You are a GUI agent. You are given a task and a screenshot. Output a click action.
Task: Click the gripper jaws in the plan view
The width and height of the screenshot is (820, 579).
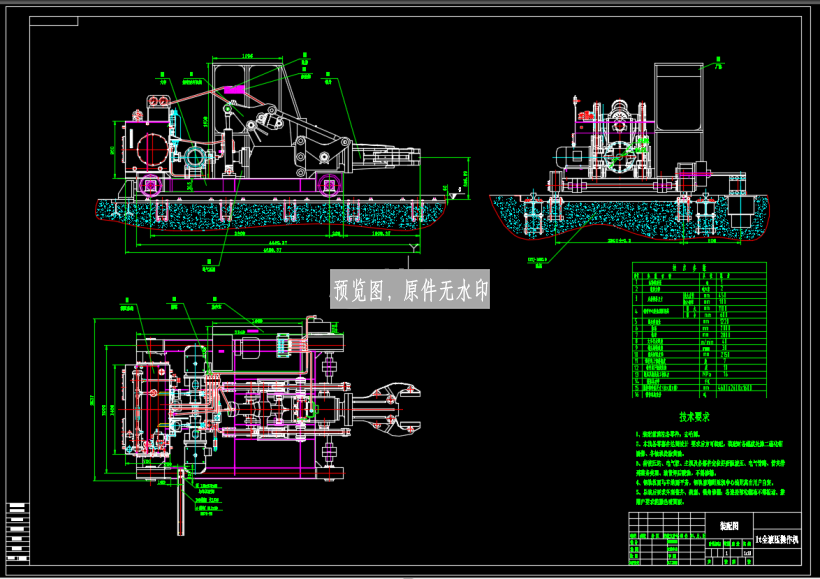[387, 410]
